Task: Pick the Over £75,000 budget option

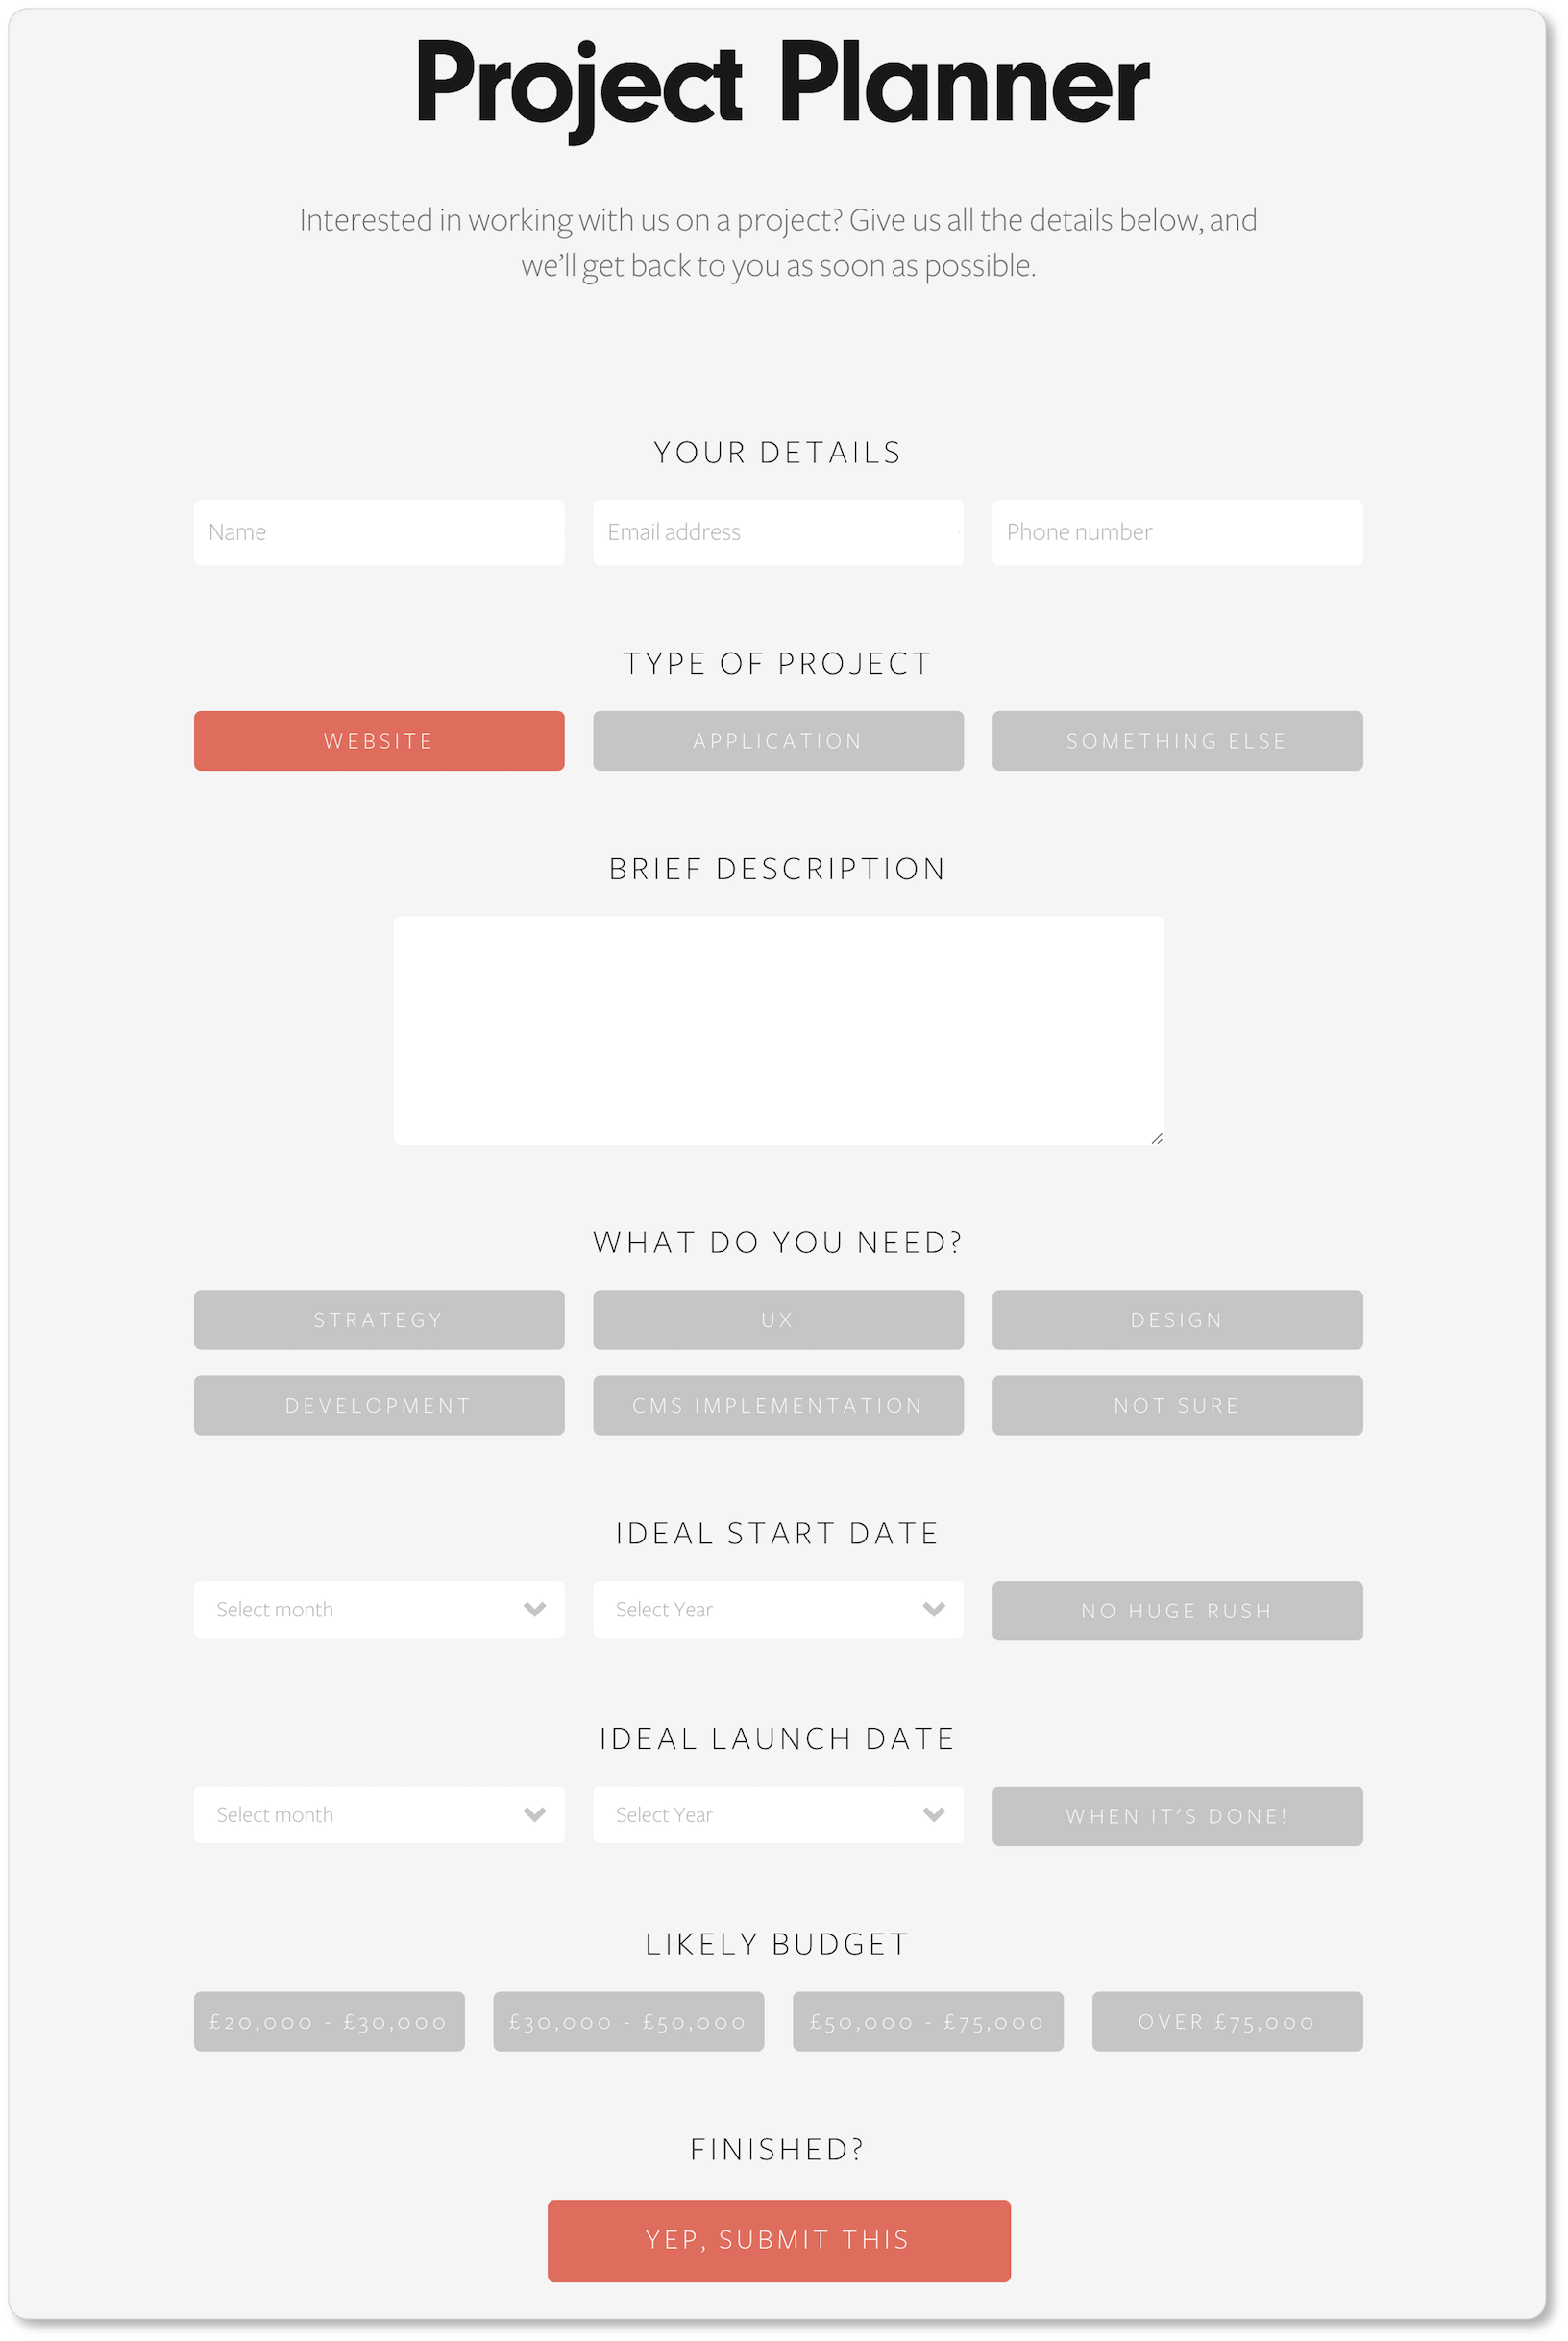Action: tap(1227, 2021)
